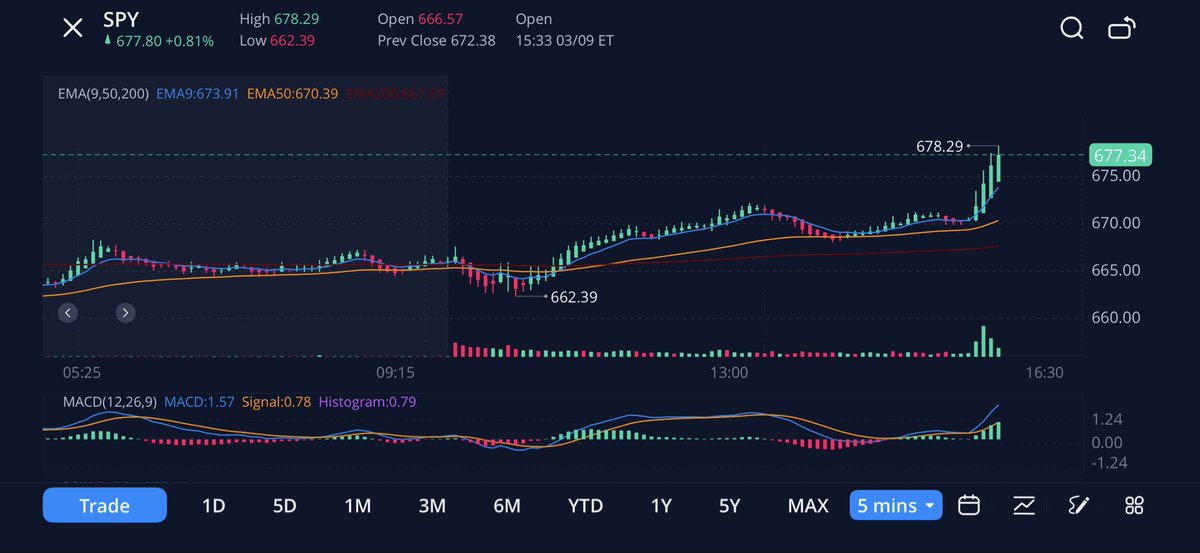This screenshot has width=1200, height=553.
Task: Click the 670.00 price axis label
Action: 1116,223
